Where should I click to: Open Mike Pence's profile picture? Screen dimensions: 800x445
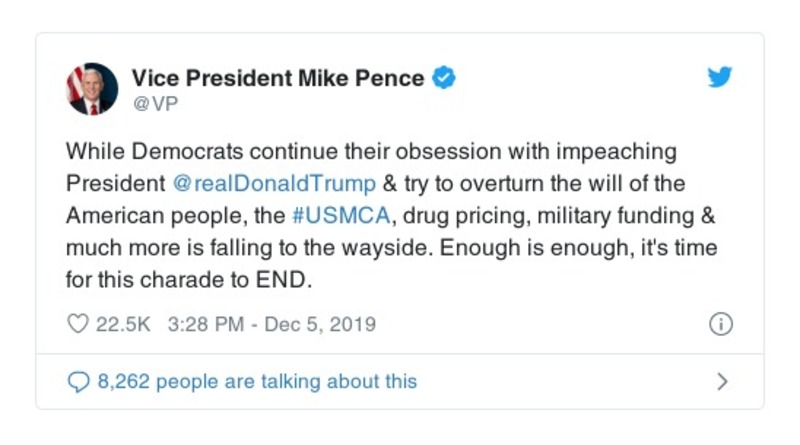click(x=92, y=88)
